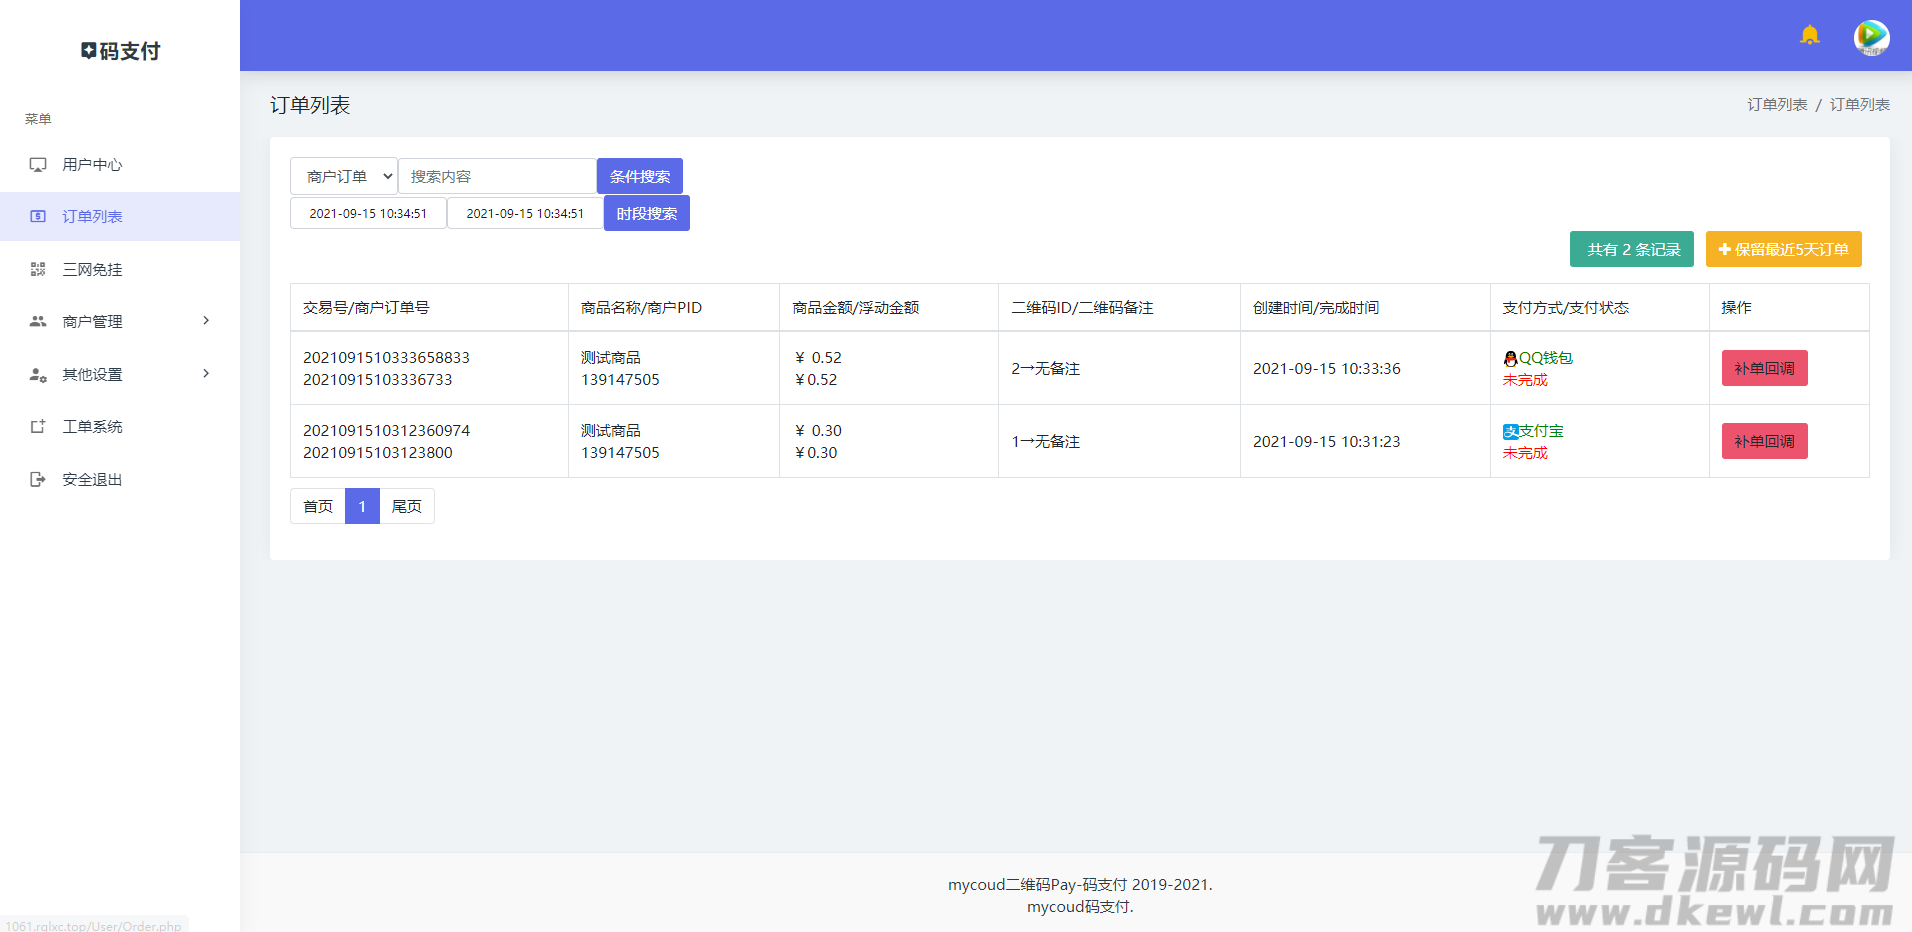
Task: Focus the 搜索内容 text field
Action: [x=497, y=176]
